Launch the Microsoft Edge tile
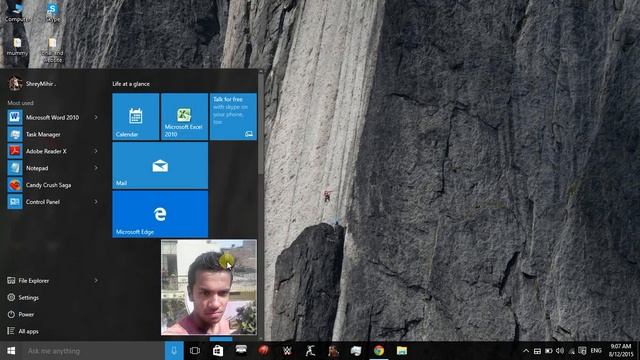Image resolution: width=640 pixels, height=360 pixels. (160, 214)
